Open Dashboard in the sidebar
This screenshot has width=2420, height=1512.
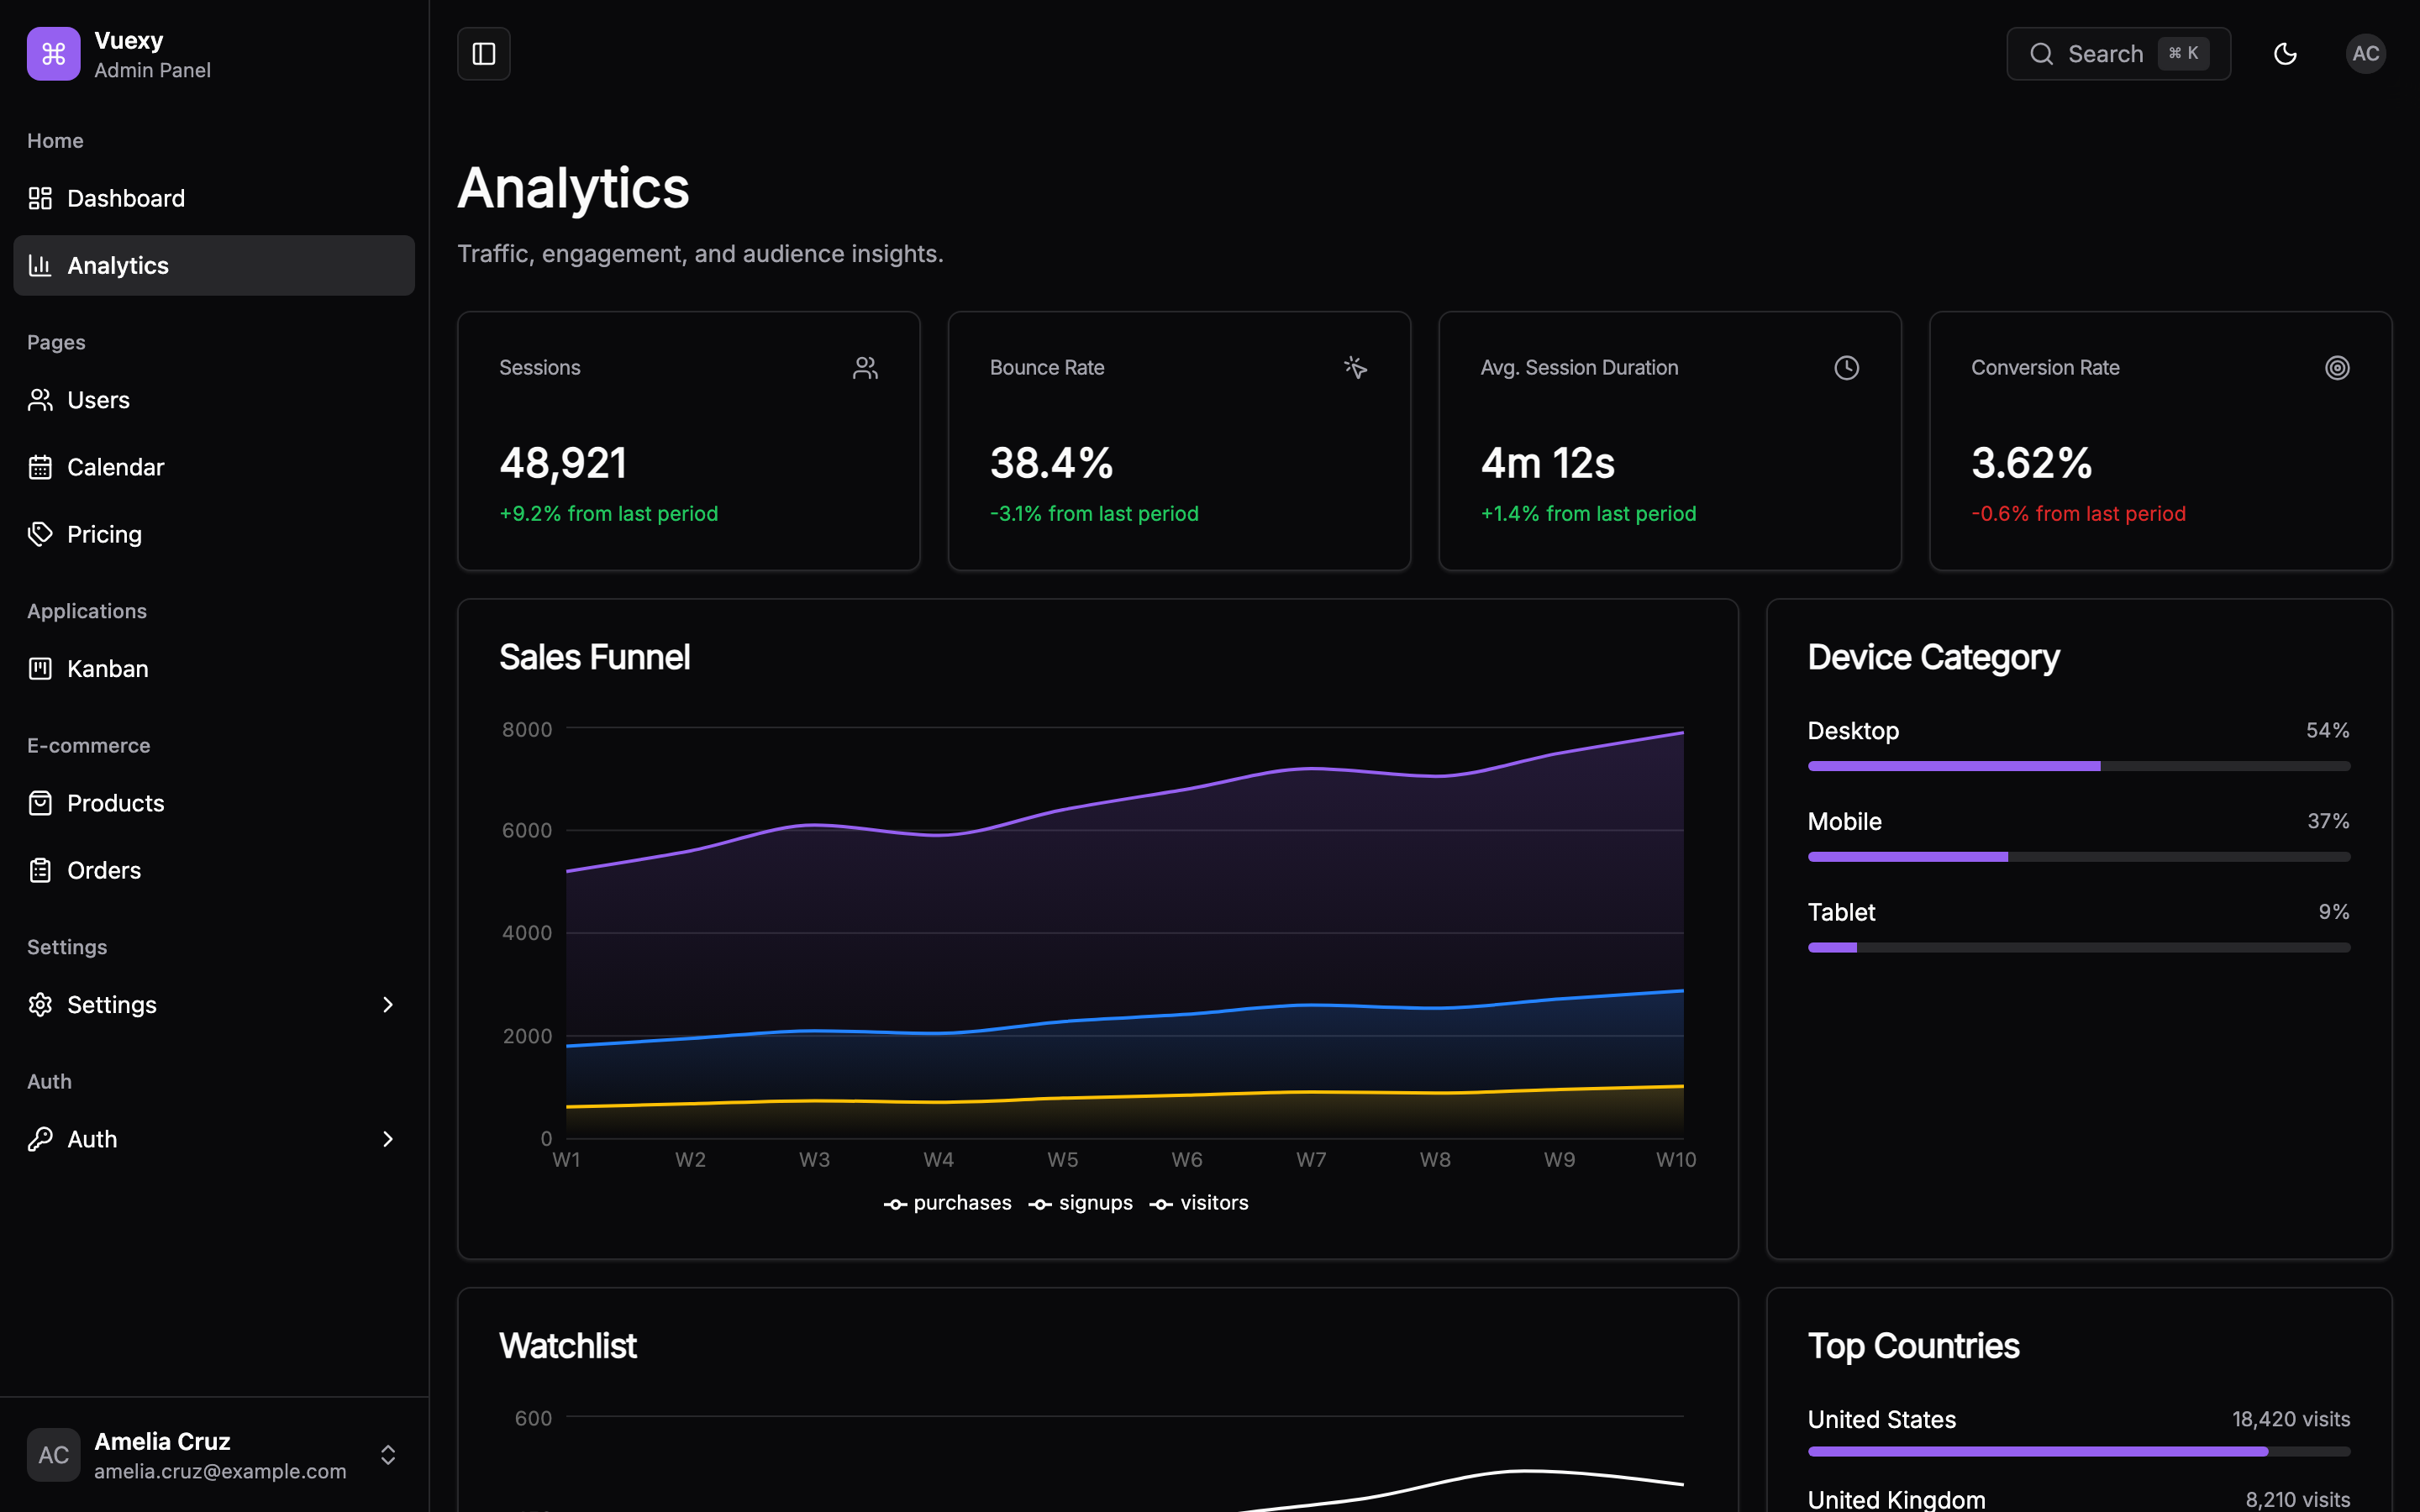tap(214, 198)
